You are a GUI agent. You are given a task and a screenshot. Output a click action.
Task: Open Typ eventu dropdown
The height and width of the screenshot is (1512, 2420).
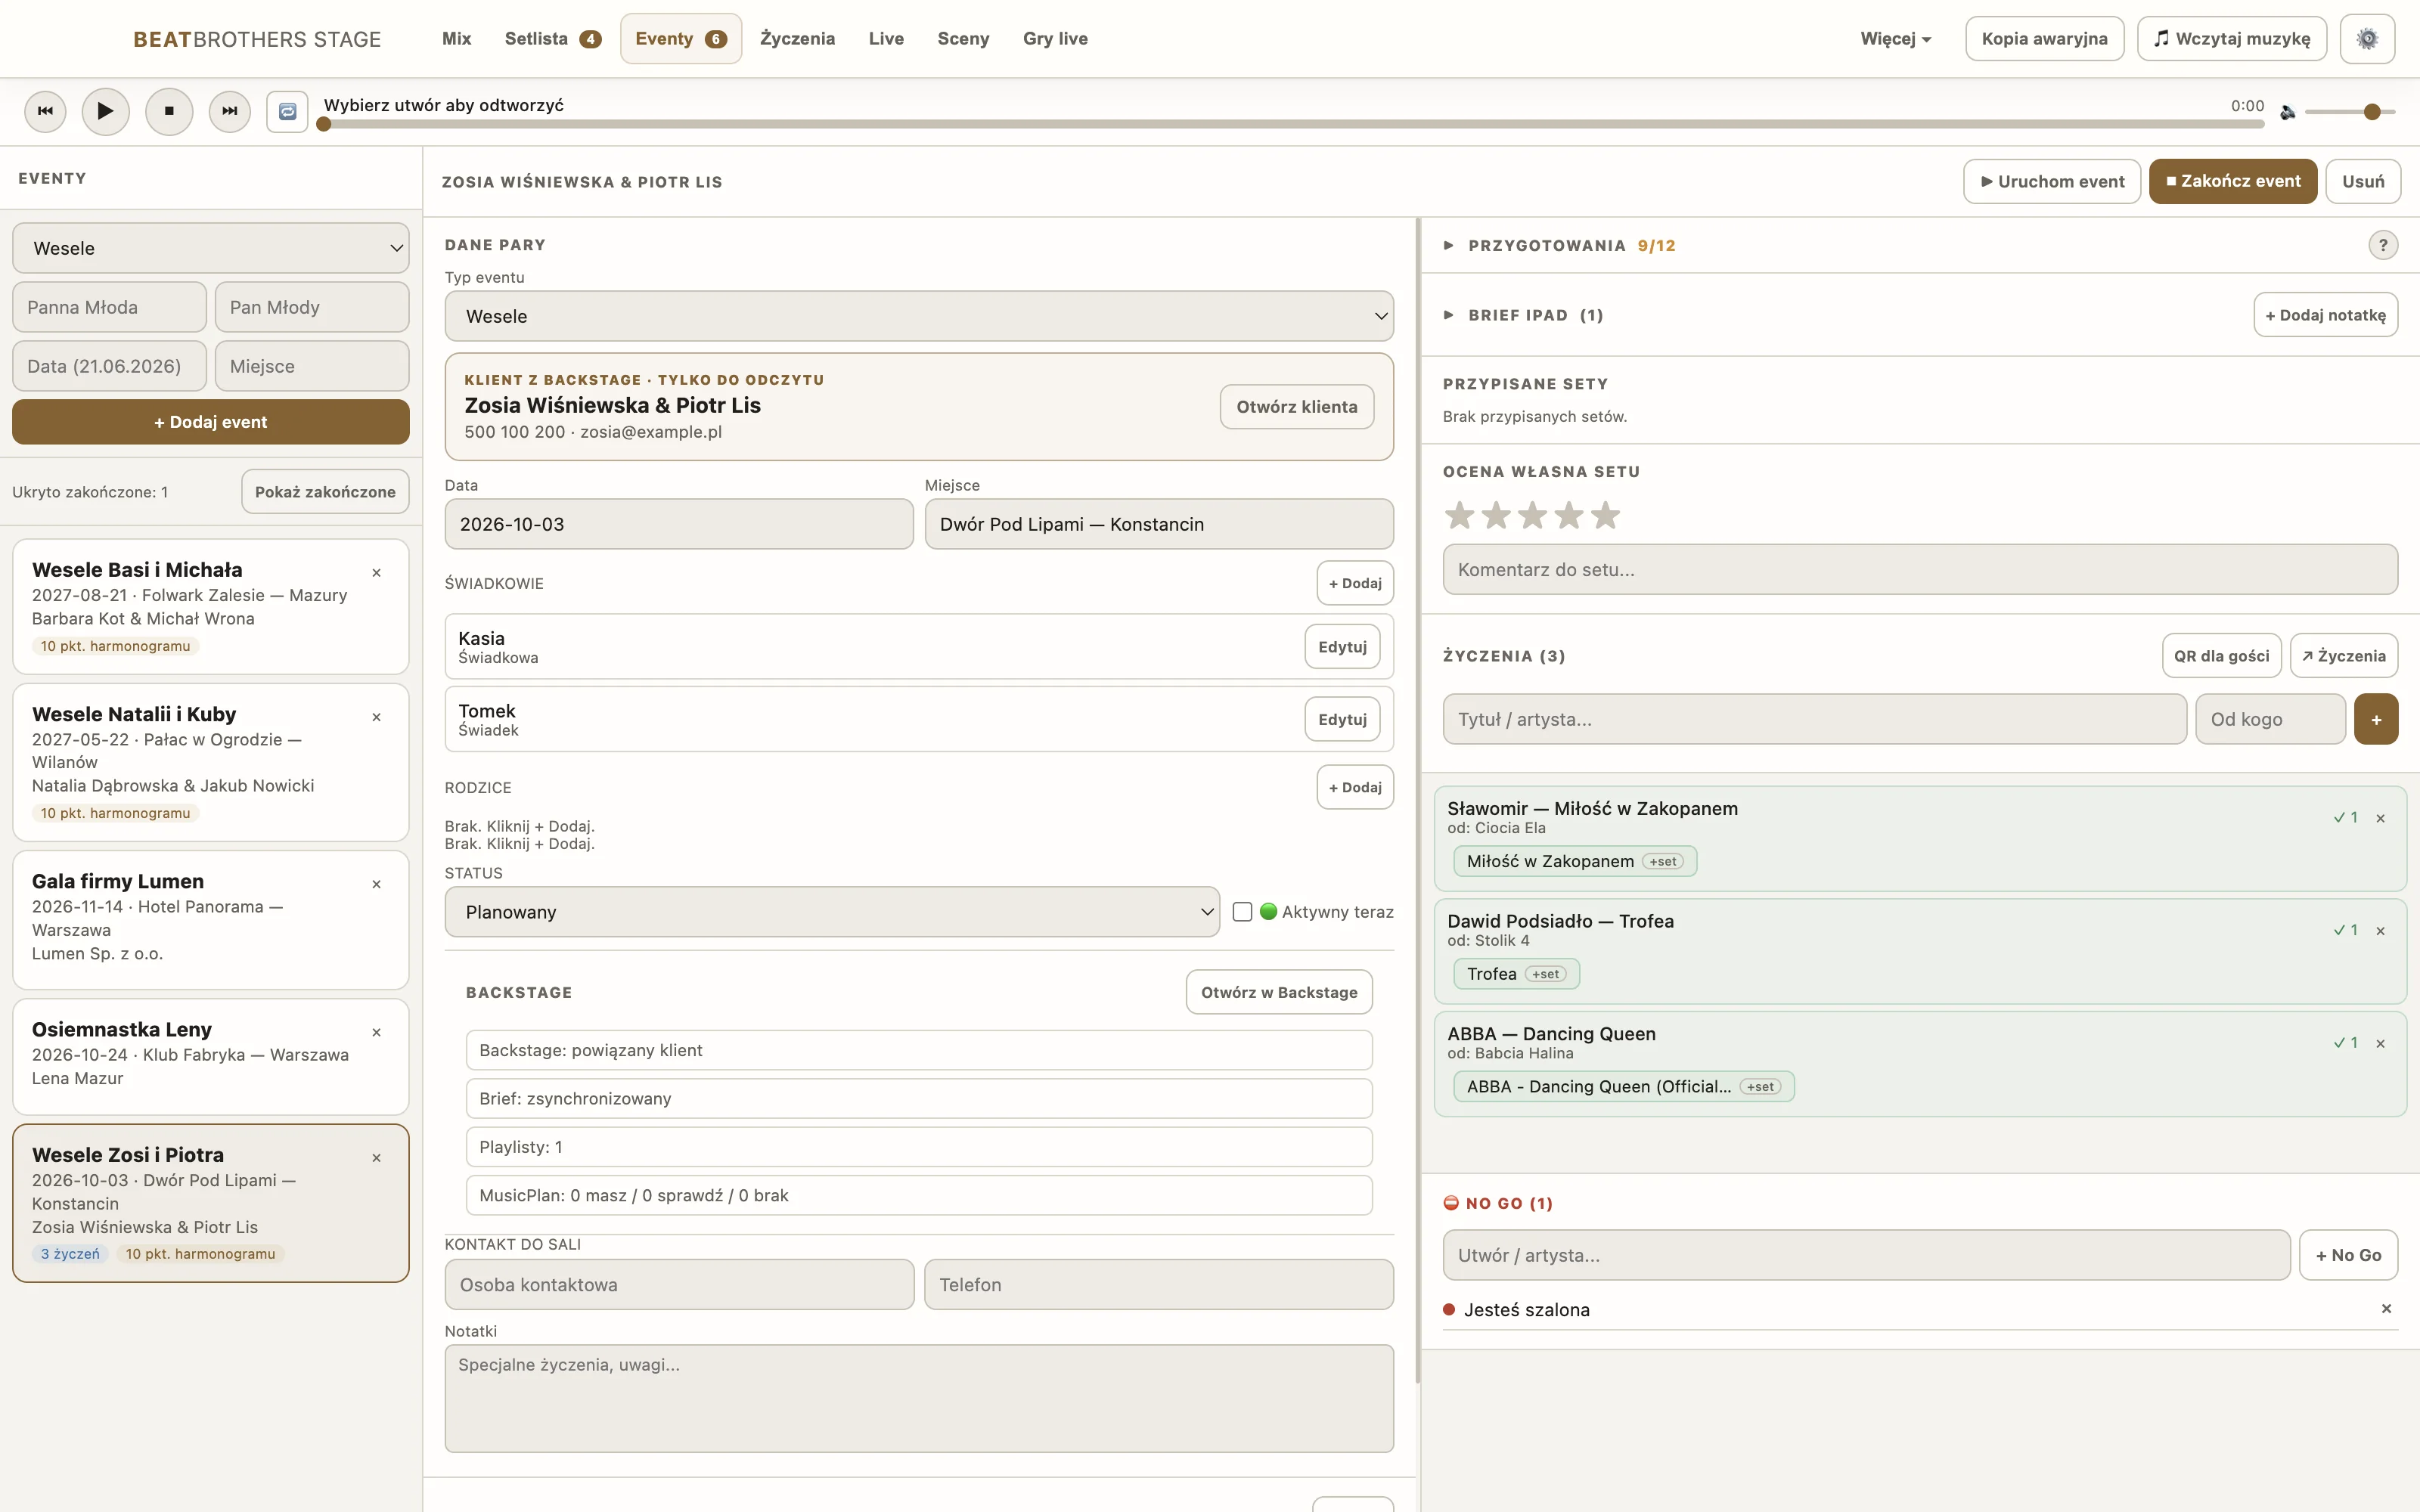[x=919, y=316]
